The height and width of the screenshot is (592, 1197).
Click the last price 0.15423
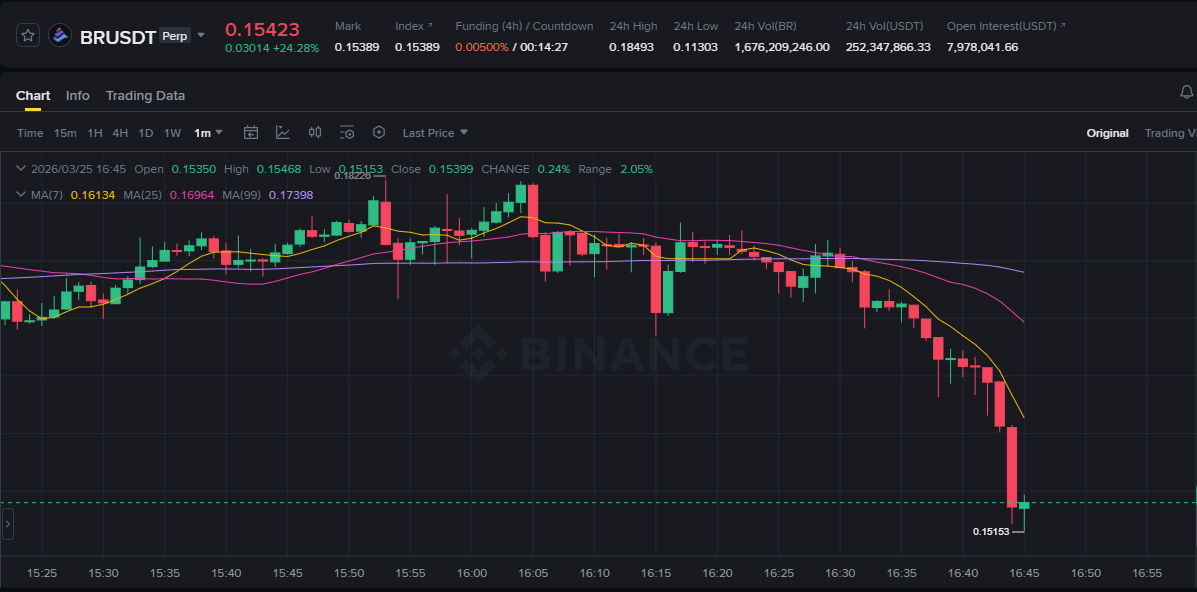[262, 30]
